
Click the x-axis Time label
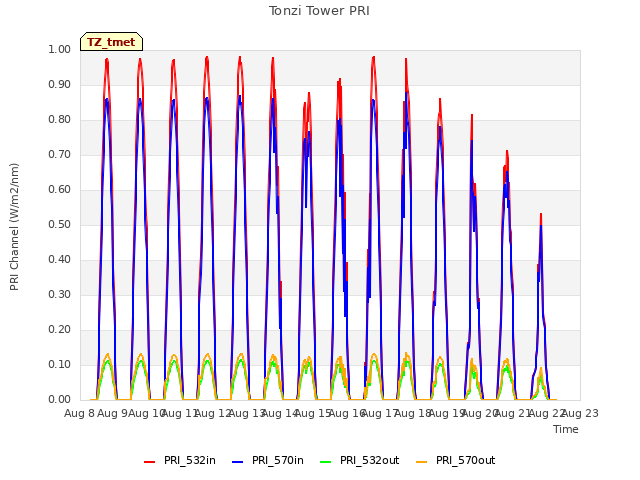(x=566, y=429)
